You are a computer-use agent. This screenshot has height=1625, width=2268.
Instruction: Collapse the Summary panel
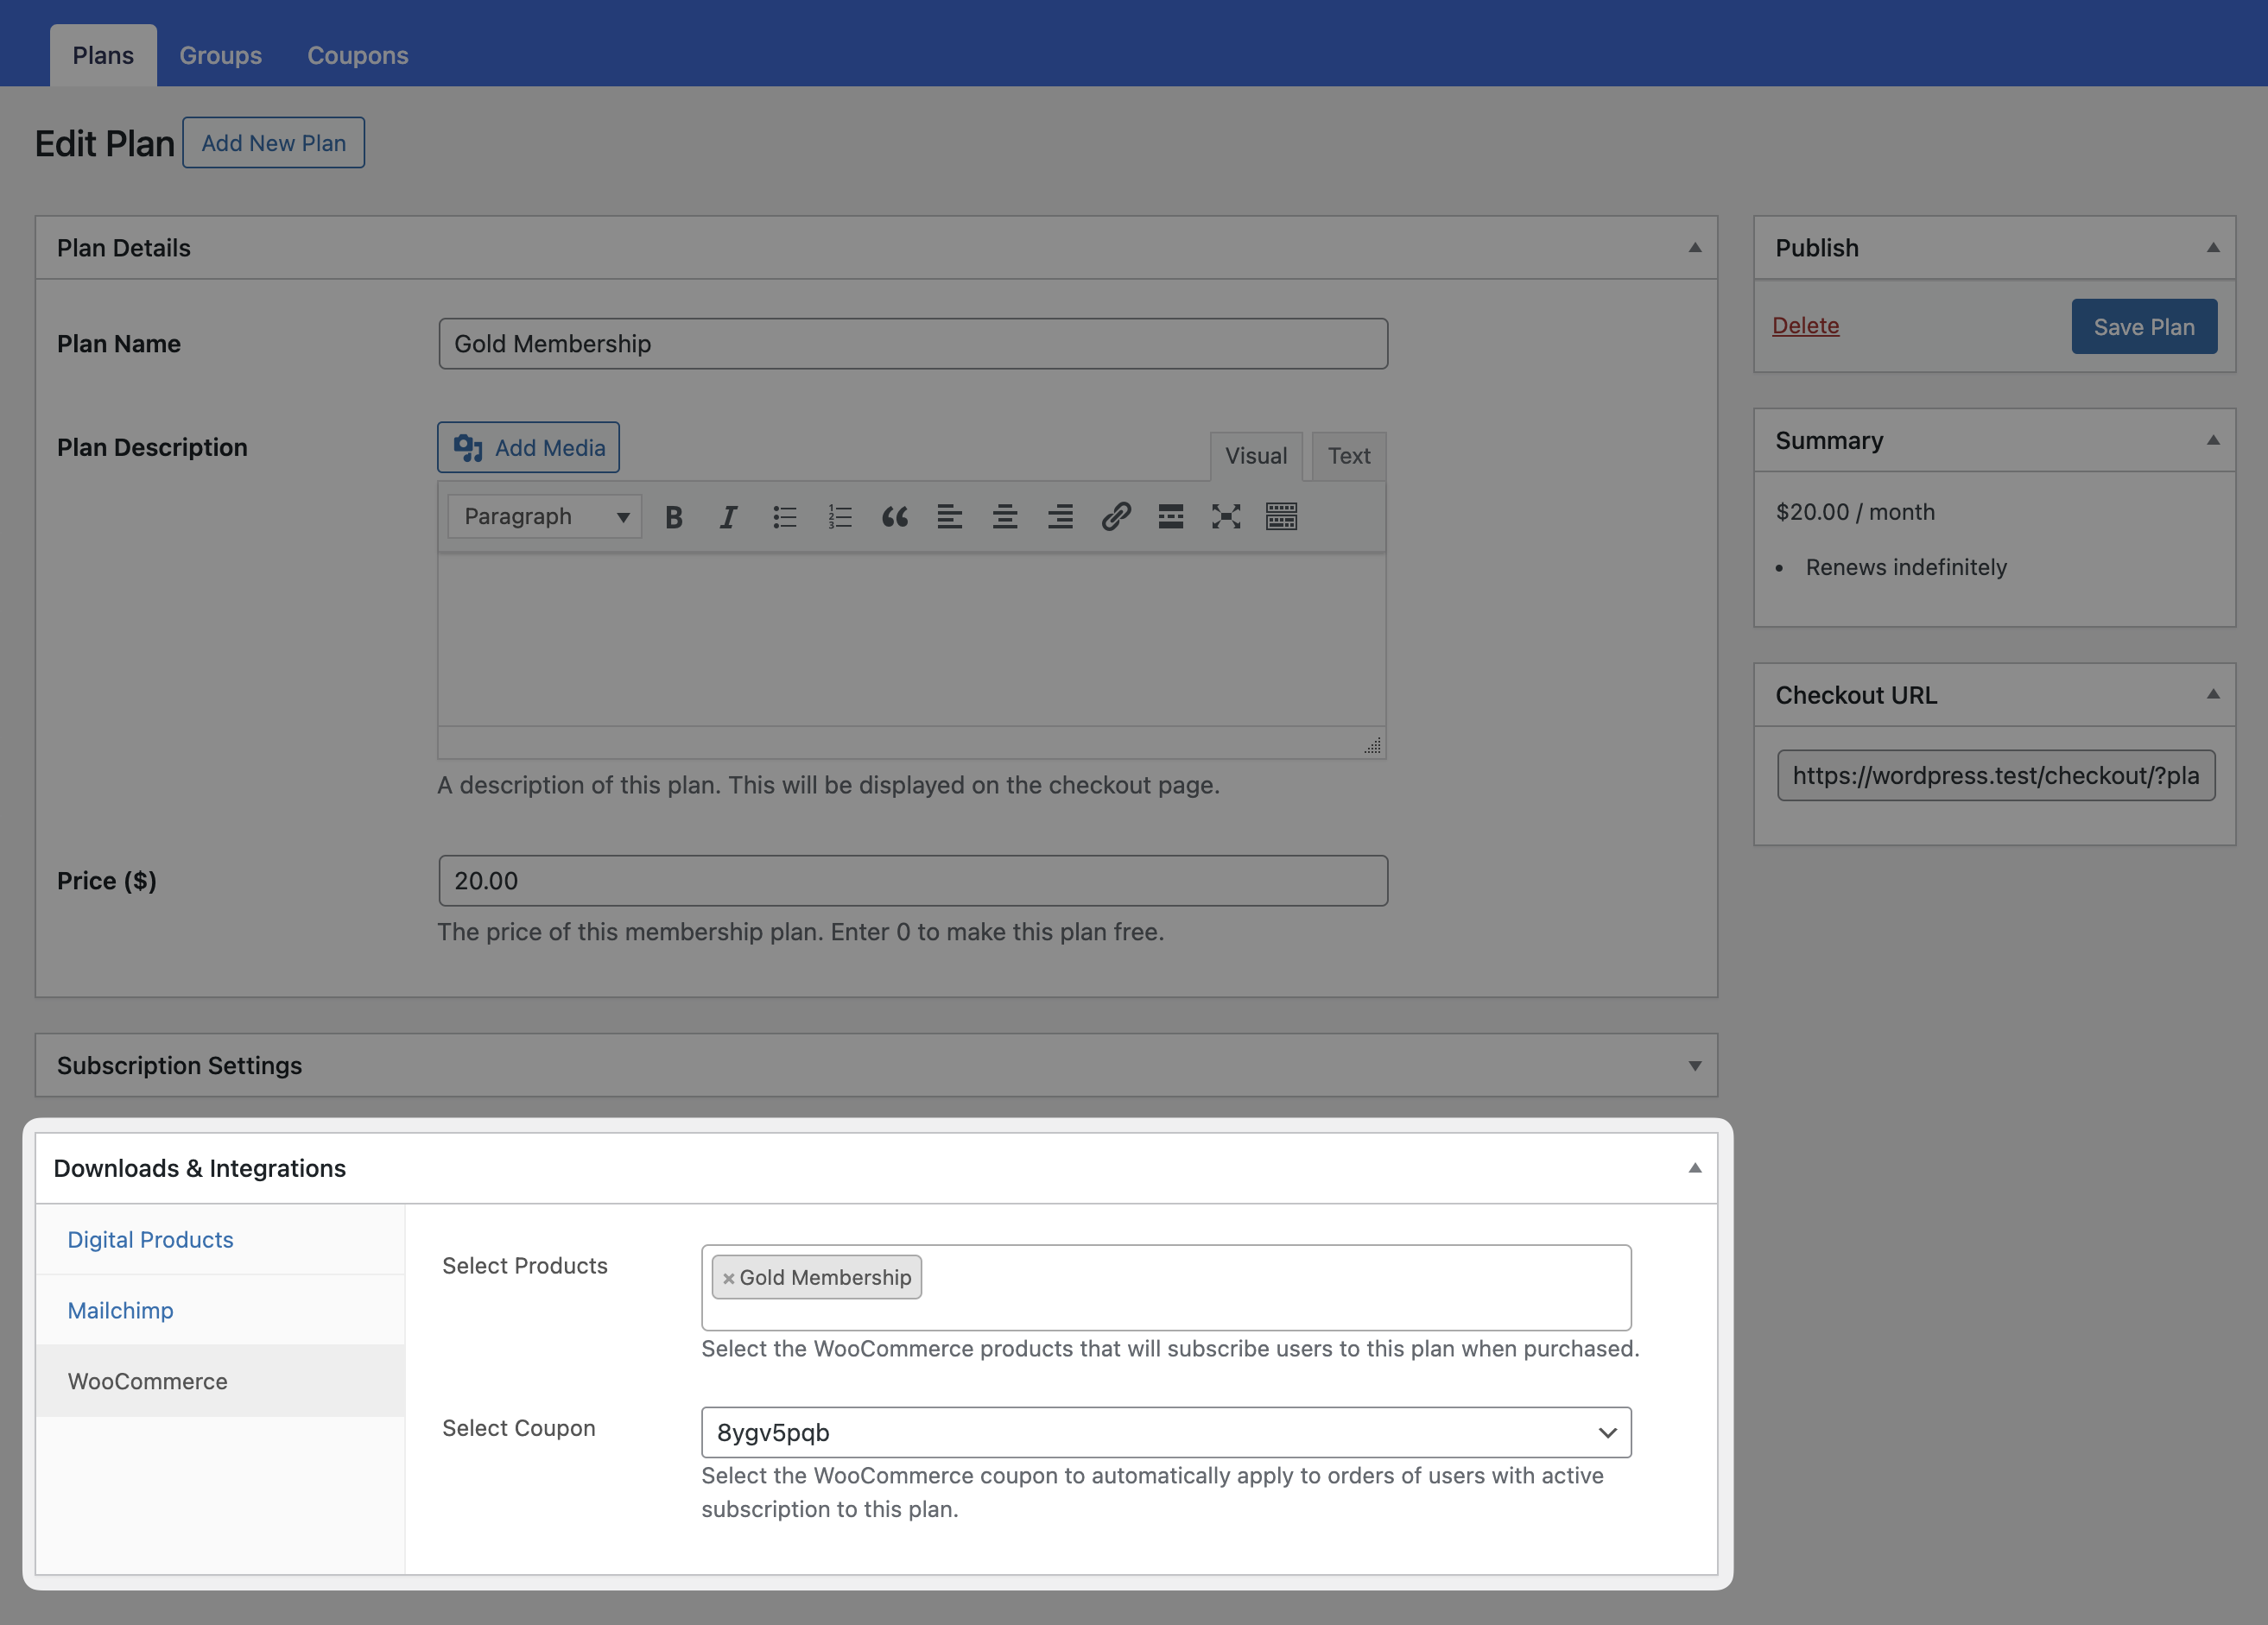[2213, 440]
